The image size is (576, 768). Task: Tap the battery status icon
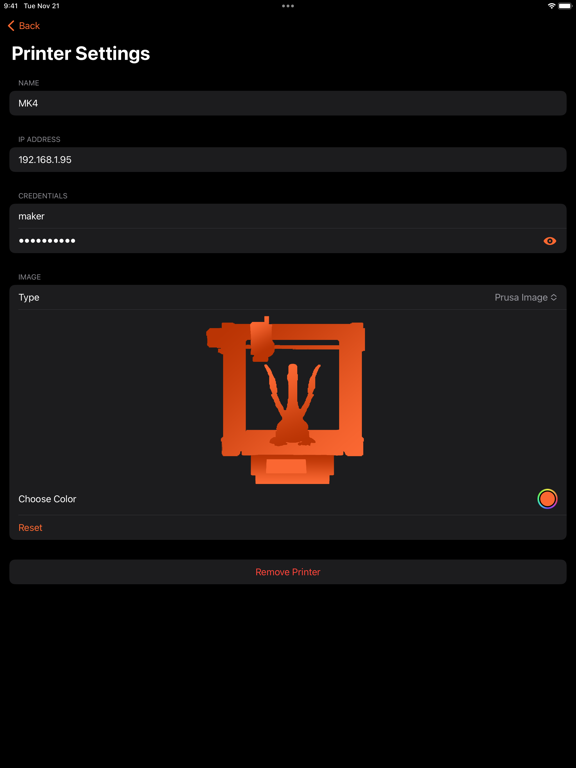tap(565, 6)
